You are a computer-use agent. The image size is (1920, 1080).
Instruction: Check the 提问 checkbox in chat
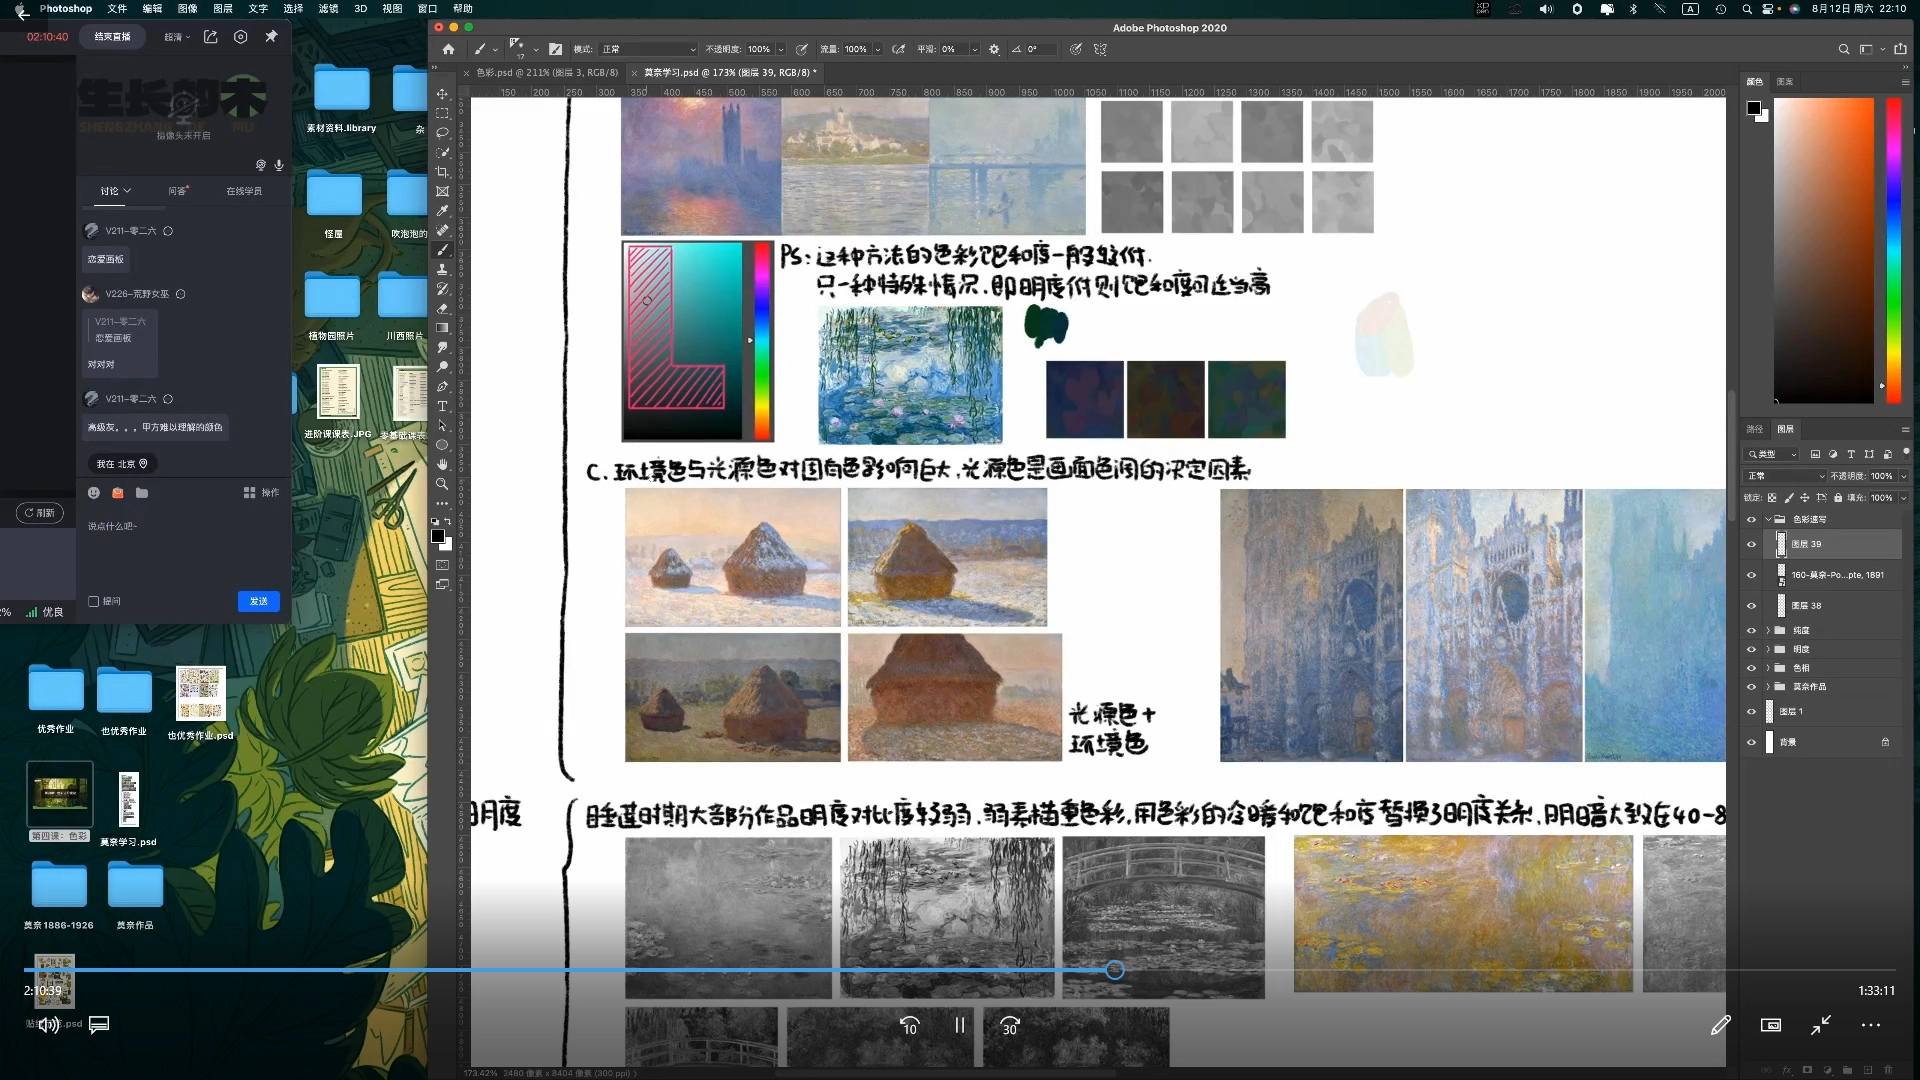(x=94, y=601)
